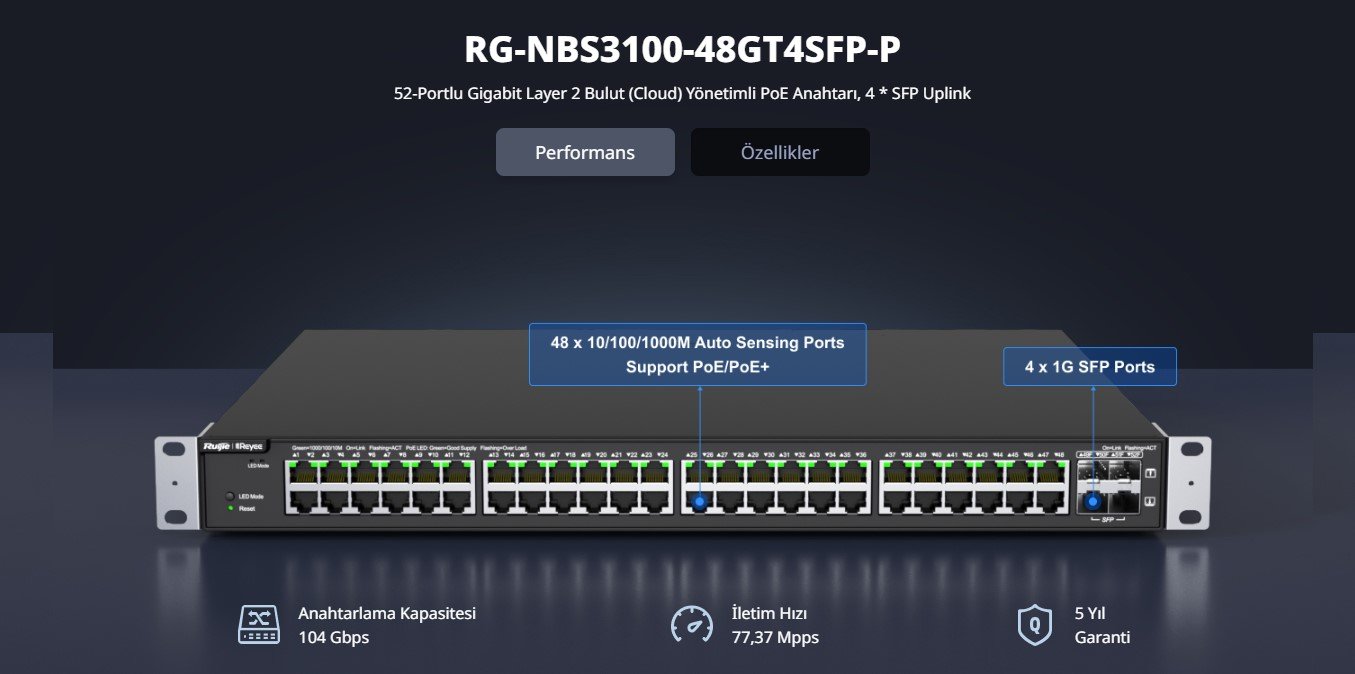
Task: Click the Ruijie Reyee logo on switch
Action: 231,446
